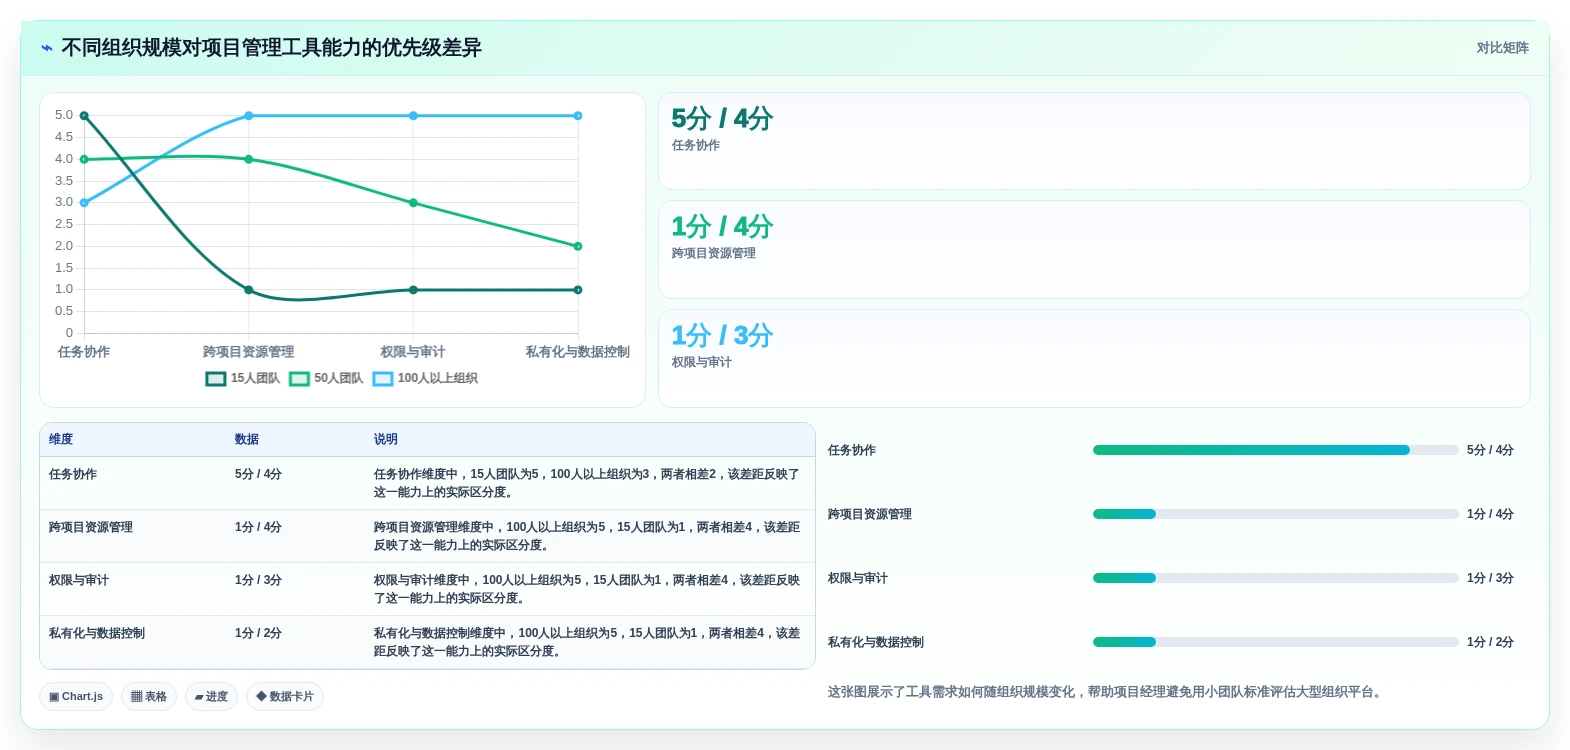
Task: Click the 跨项目资源管理 progress bar
Action: [1275, 514]
